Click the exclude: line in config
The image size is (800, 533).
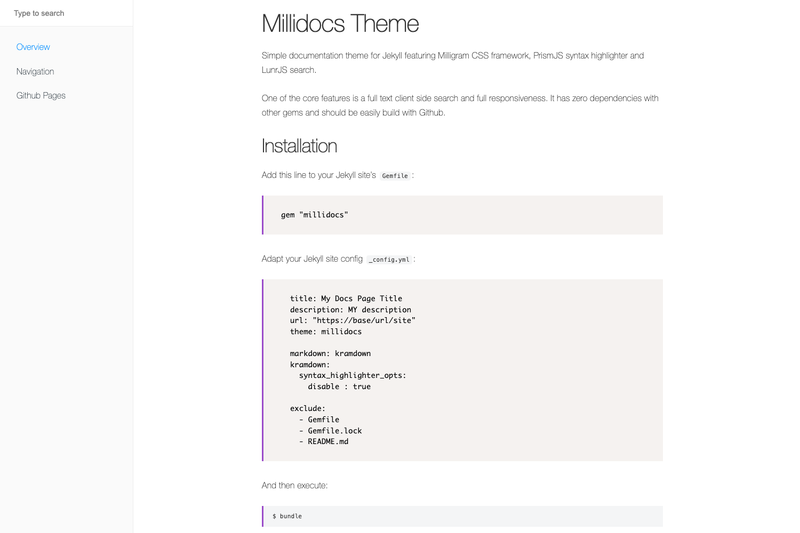[x=308, y=409]
